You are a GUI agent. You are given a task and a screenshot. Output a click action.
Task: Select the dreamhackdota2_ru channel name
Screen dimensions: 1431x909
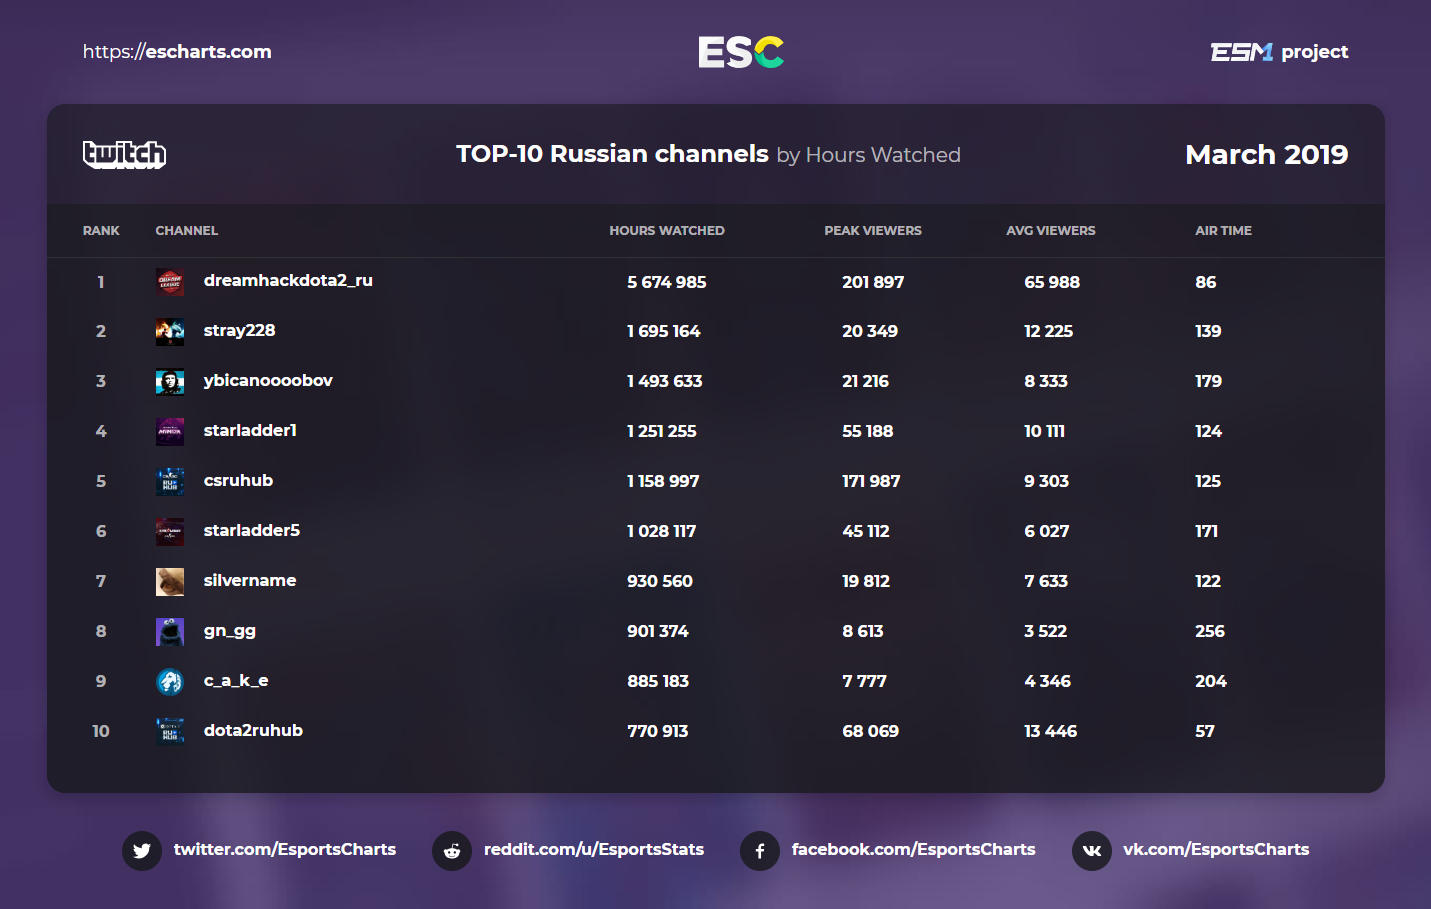pyautogui.click(x=288, y=281)
